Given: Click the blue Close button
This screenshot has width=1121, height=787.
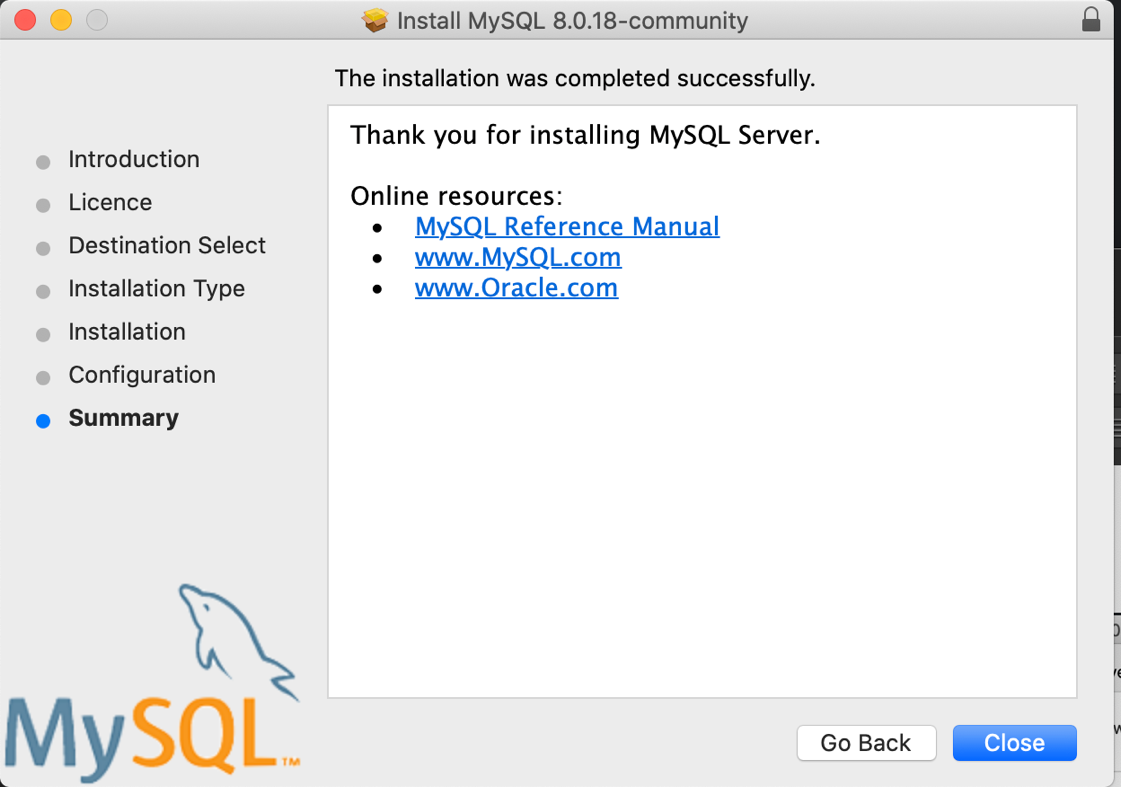Looking at the screenshot, I should (1014, 743).
